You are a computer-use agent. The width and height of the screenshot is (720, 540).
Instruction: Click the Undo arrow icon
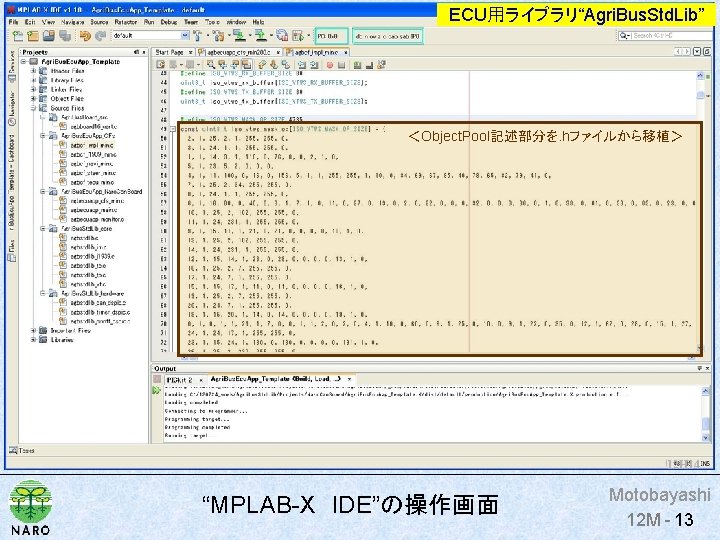pos(85,35)
